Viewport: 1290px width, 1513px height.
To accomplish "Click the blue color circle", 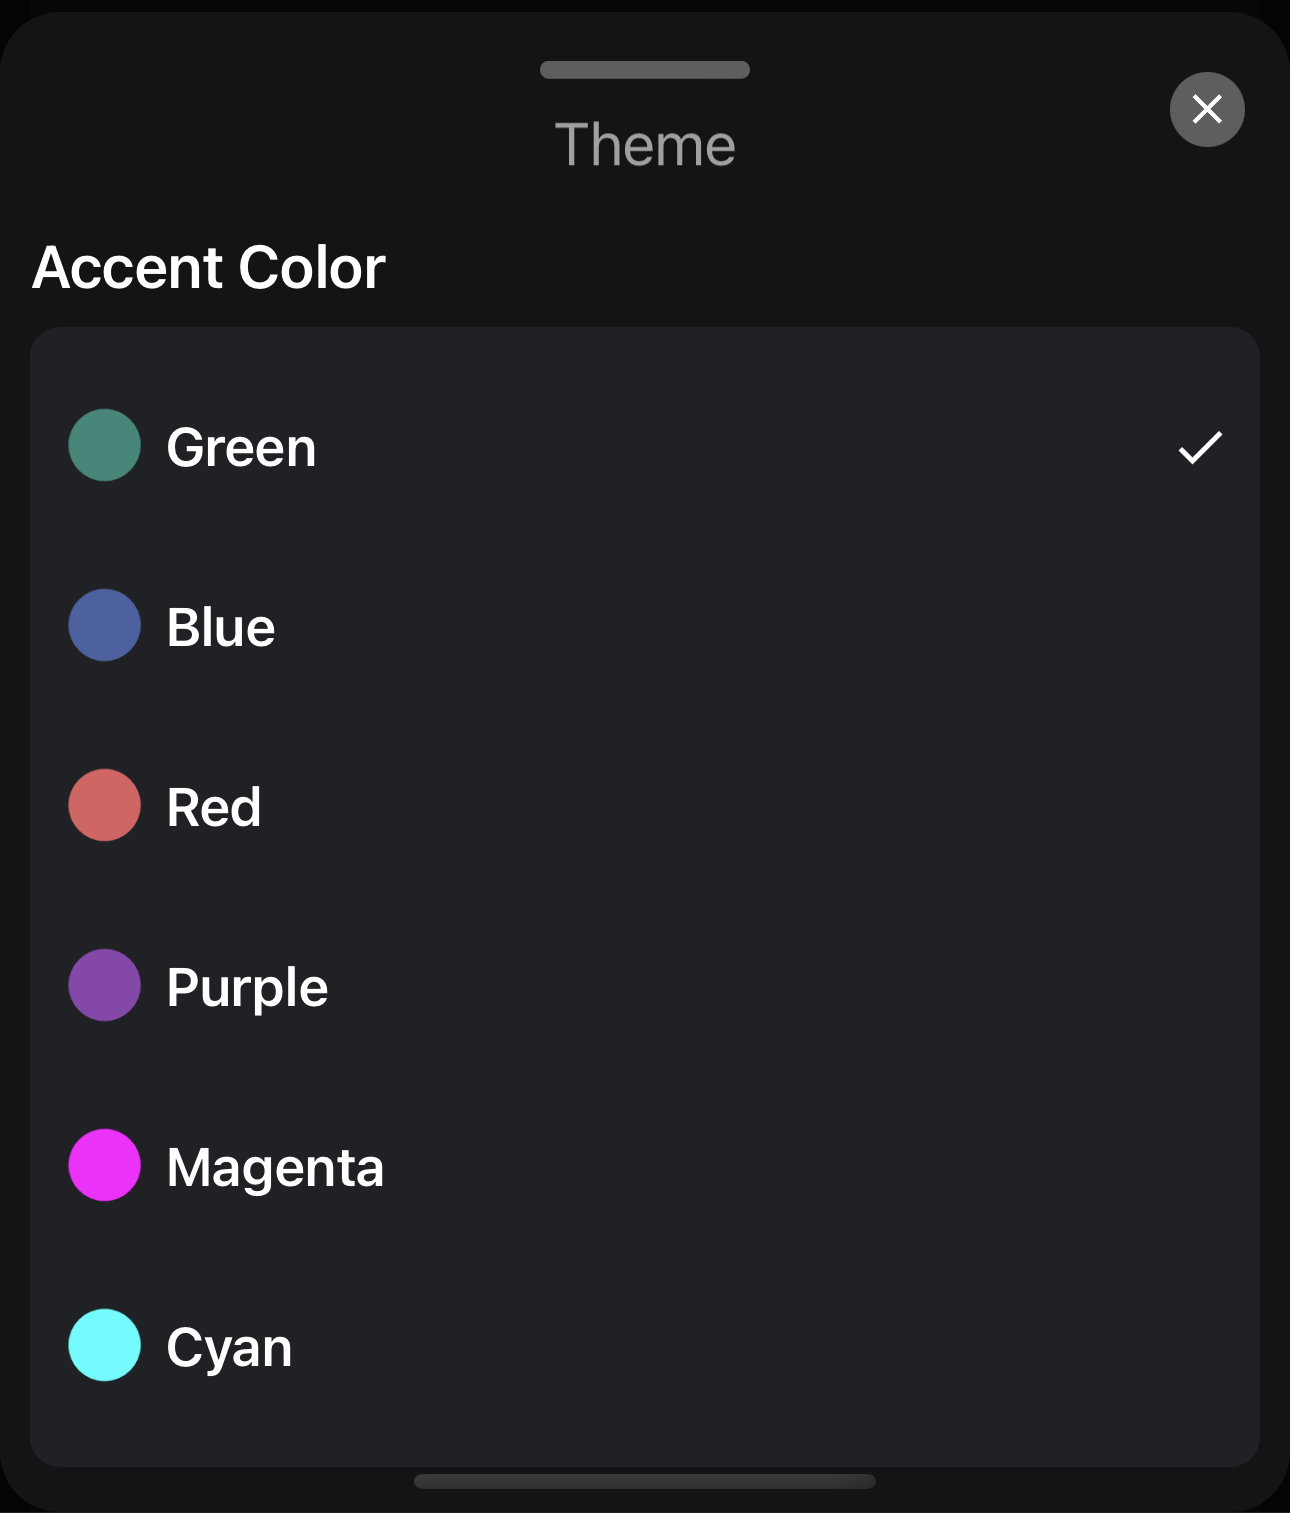I will click(104, 625).
